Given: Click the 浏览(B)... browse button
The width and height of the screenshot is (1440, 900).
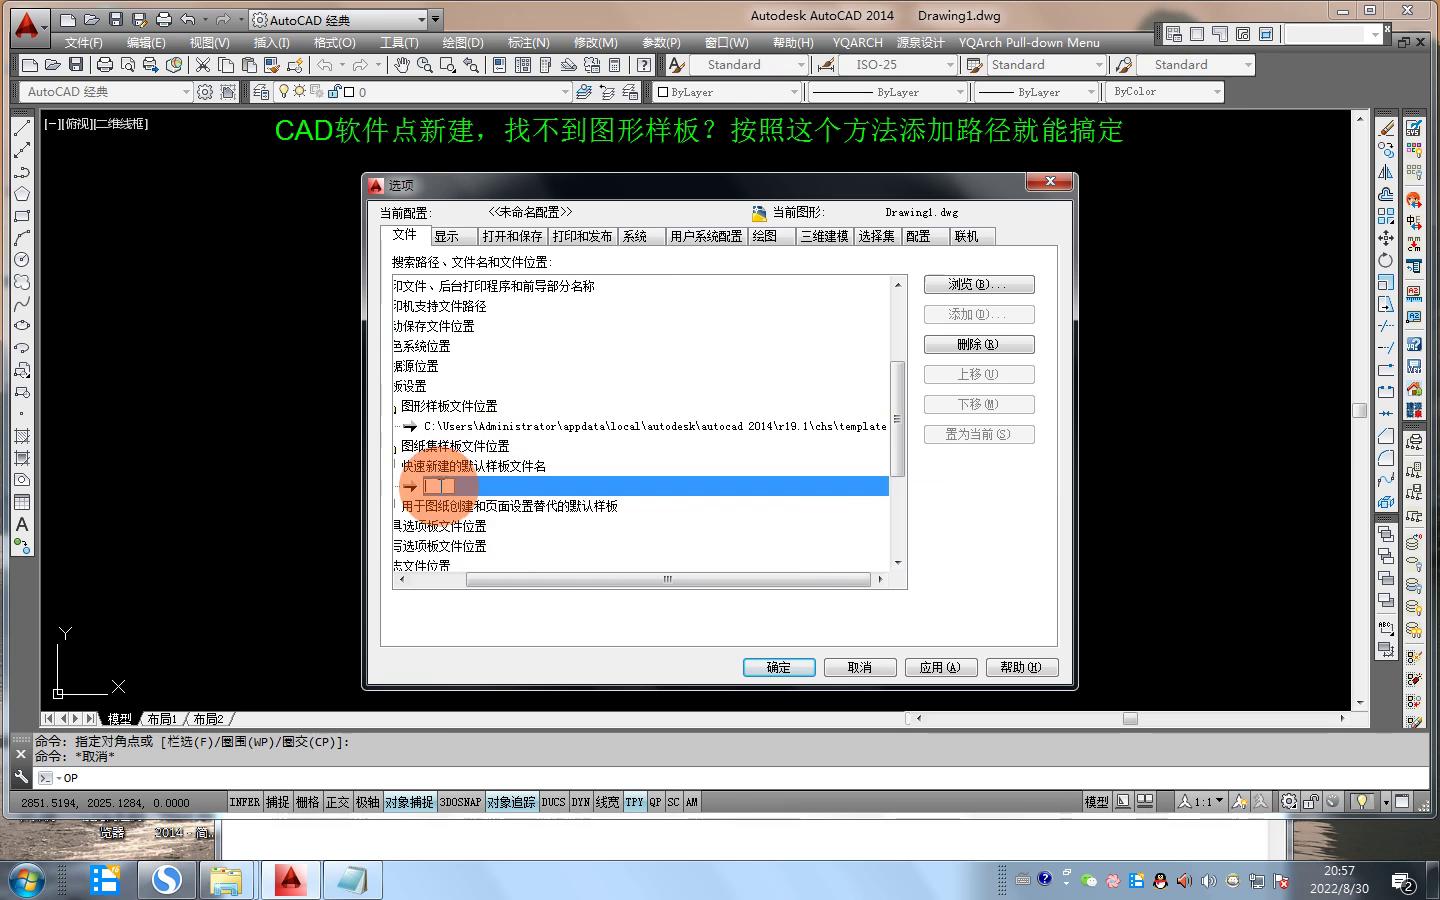Looking at the screenshot, I should [978, 285].
